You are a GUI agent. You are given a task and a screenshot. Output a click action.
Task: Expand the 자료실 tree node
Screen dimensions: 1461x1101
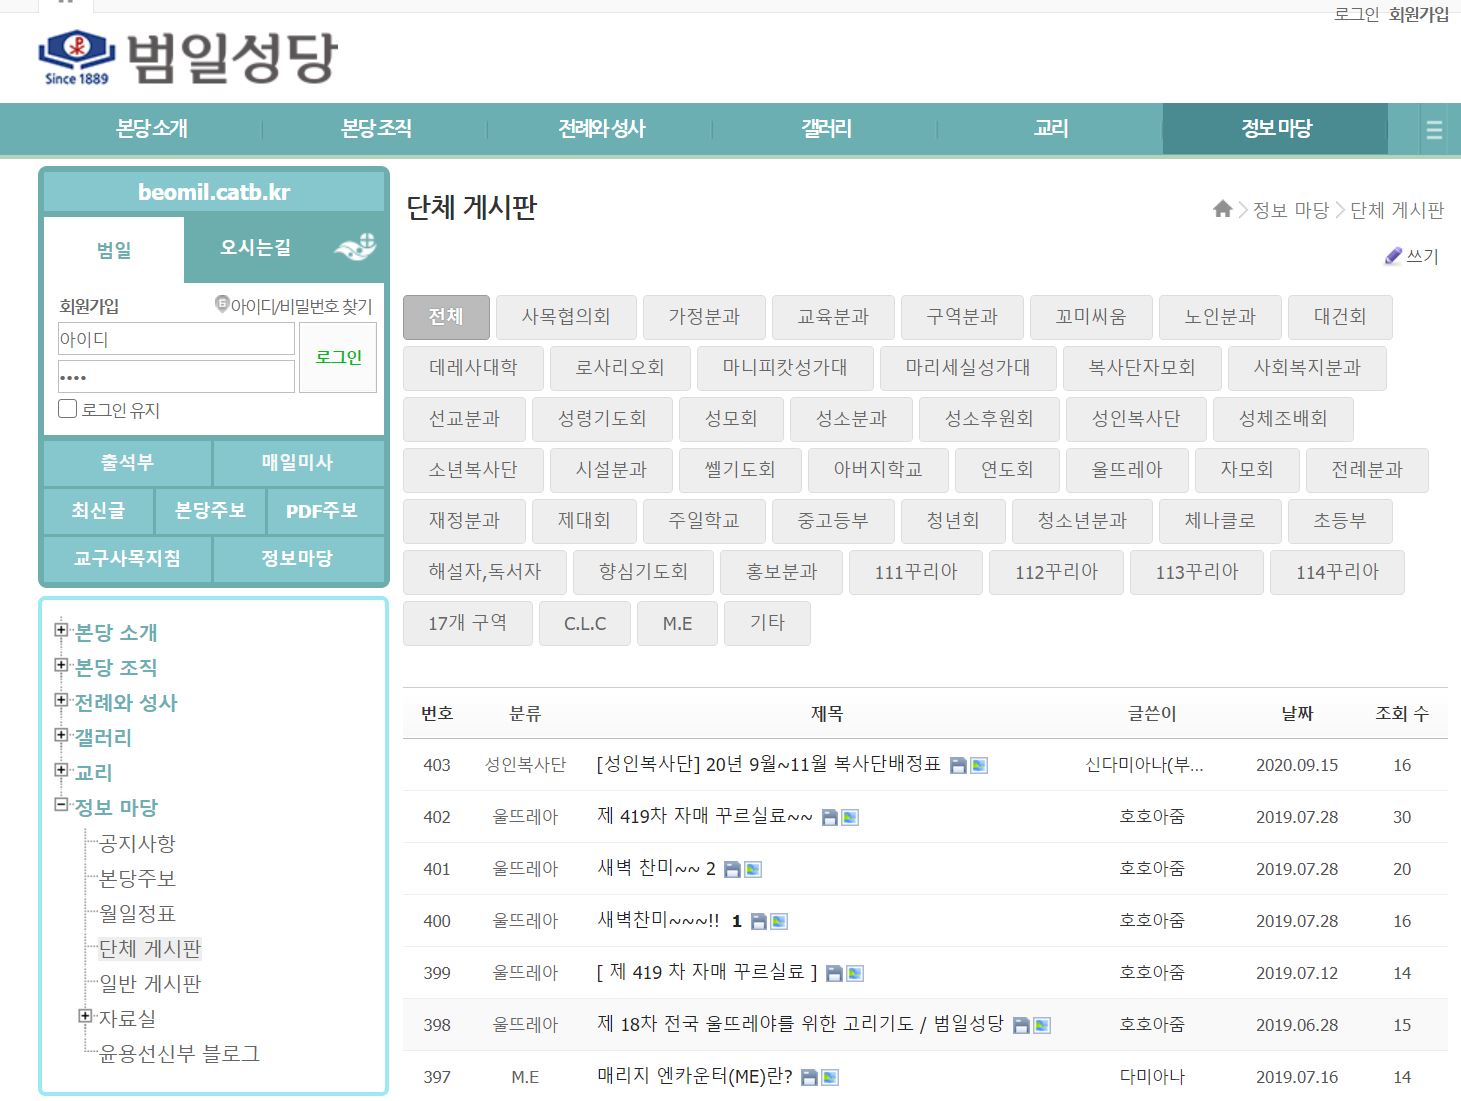coord(85,1016)
